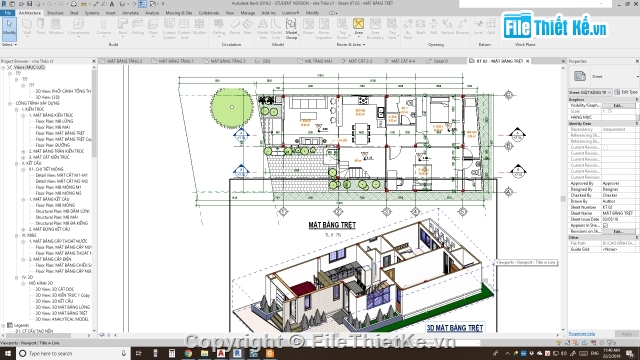The width and height of the screenshot is (640, 360).
Task: Click the Windows Start button
Action: (x=8, y=353)
